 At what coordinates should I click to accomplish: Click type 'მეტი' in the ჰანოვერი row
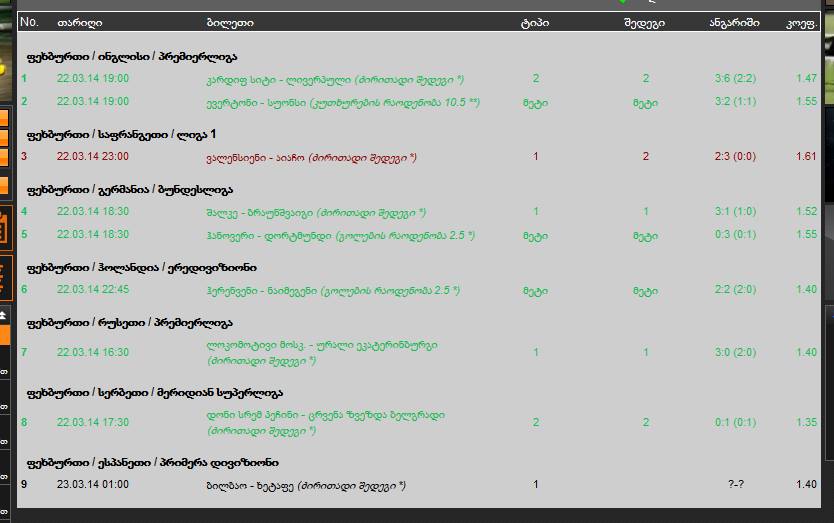click(x=536, y=236)
